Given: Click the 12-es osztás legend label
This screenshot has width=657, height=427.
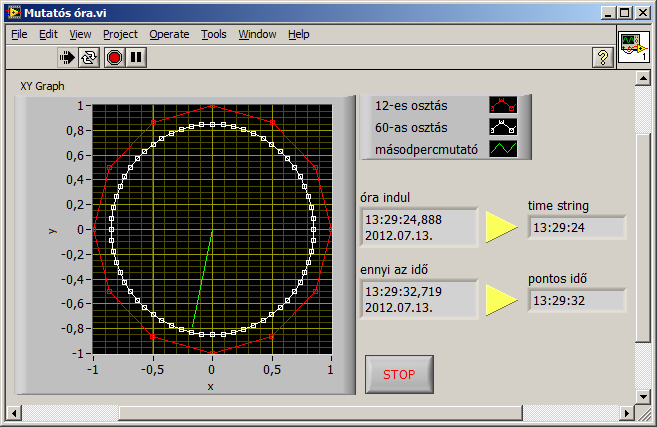Looking at the screenshot, I should [x=411, y=106].
